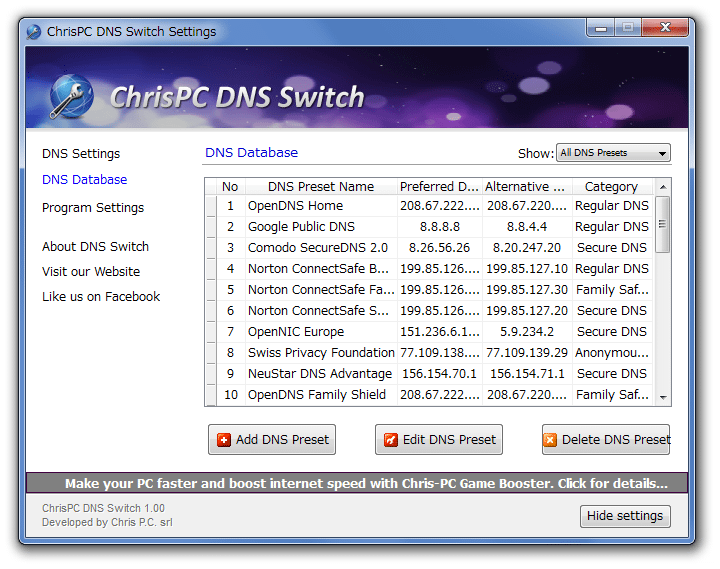
Task: Open Like us on Facebook link
Action: (x=101, y=297)
